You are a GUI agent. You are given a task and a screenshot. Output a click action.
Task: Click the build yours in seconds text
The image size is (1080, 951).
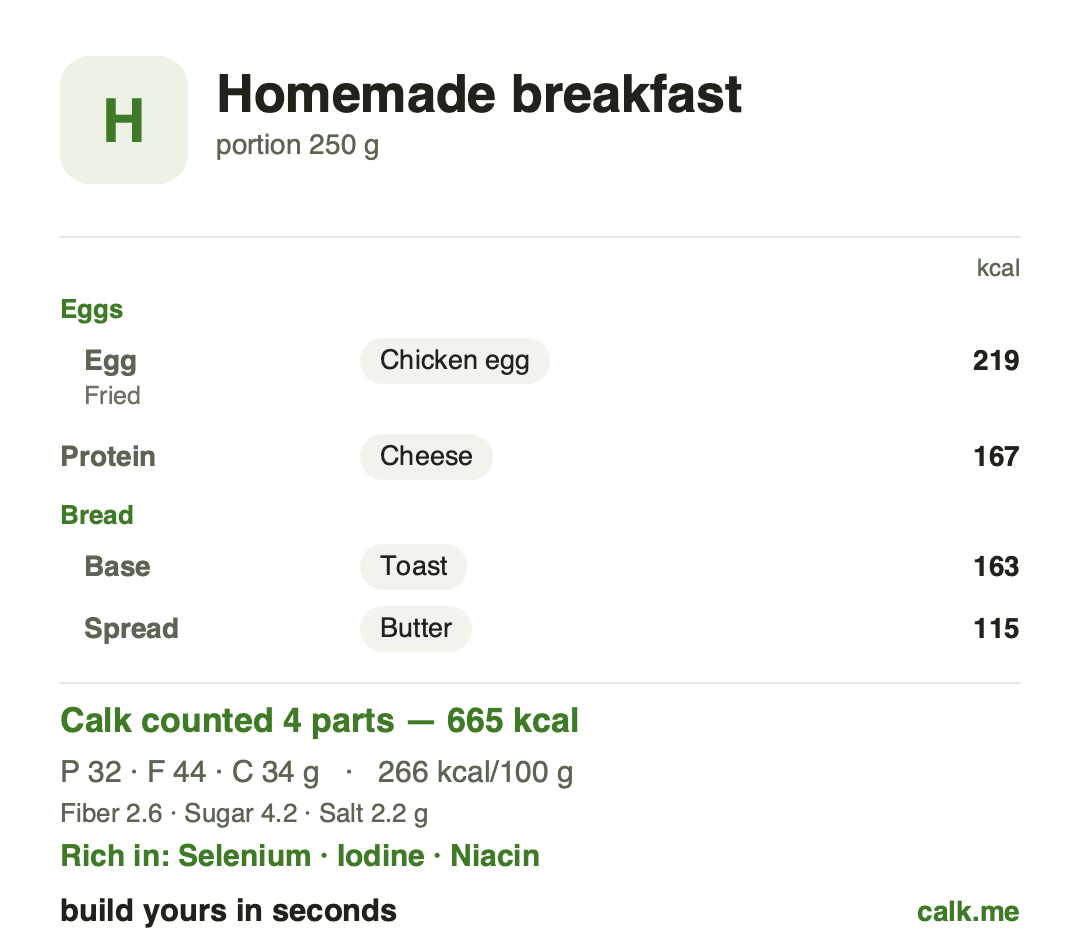[x=229, y=911]
